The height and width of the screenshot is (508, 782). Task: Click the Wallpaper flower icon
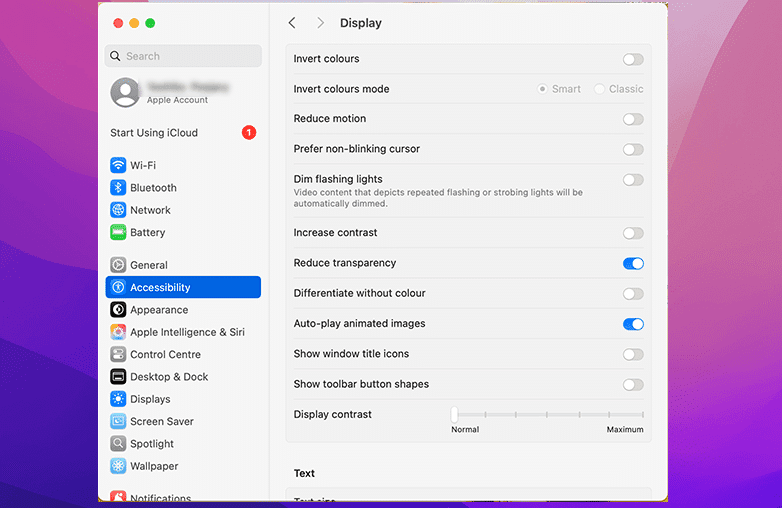click(x=118, y=466)
